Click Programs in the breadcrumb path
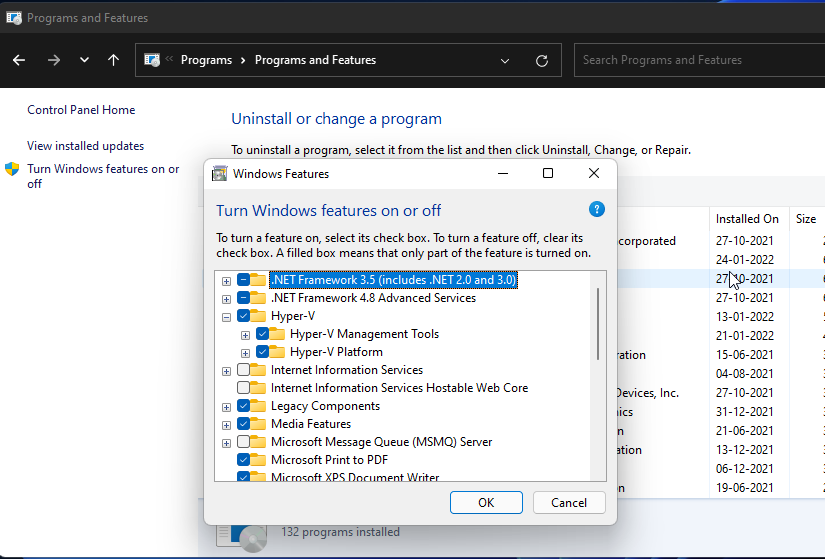 (x=206, y=60)
